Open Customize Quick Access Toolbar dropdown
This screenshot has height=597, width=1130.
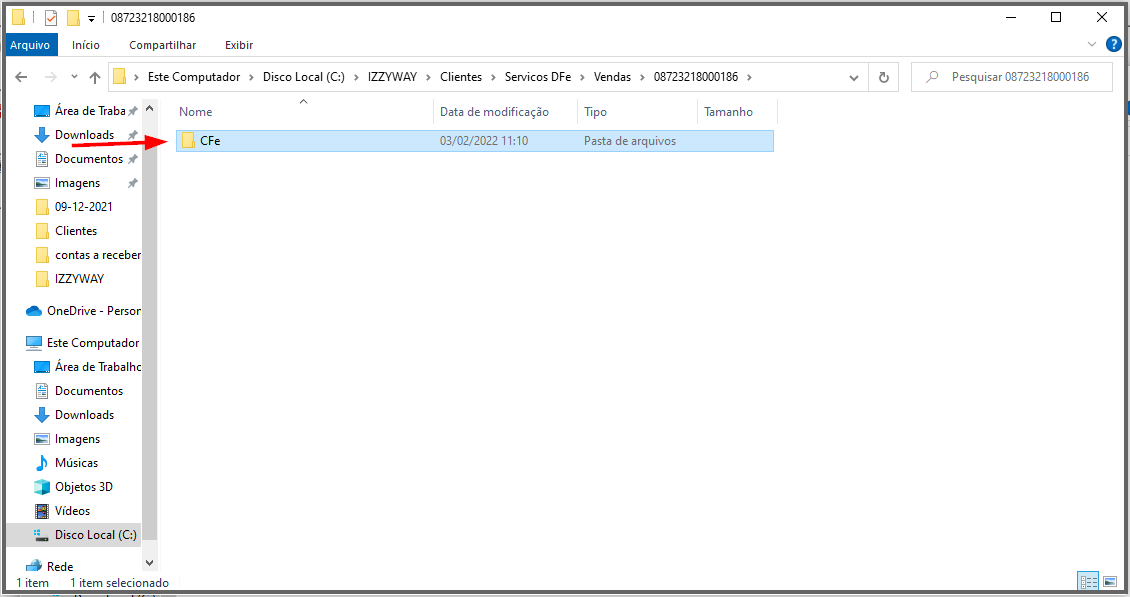(92, 18)
